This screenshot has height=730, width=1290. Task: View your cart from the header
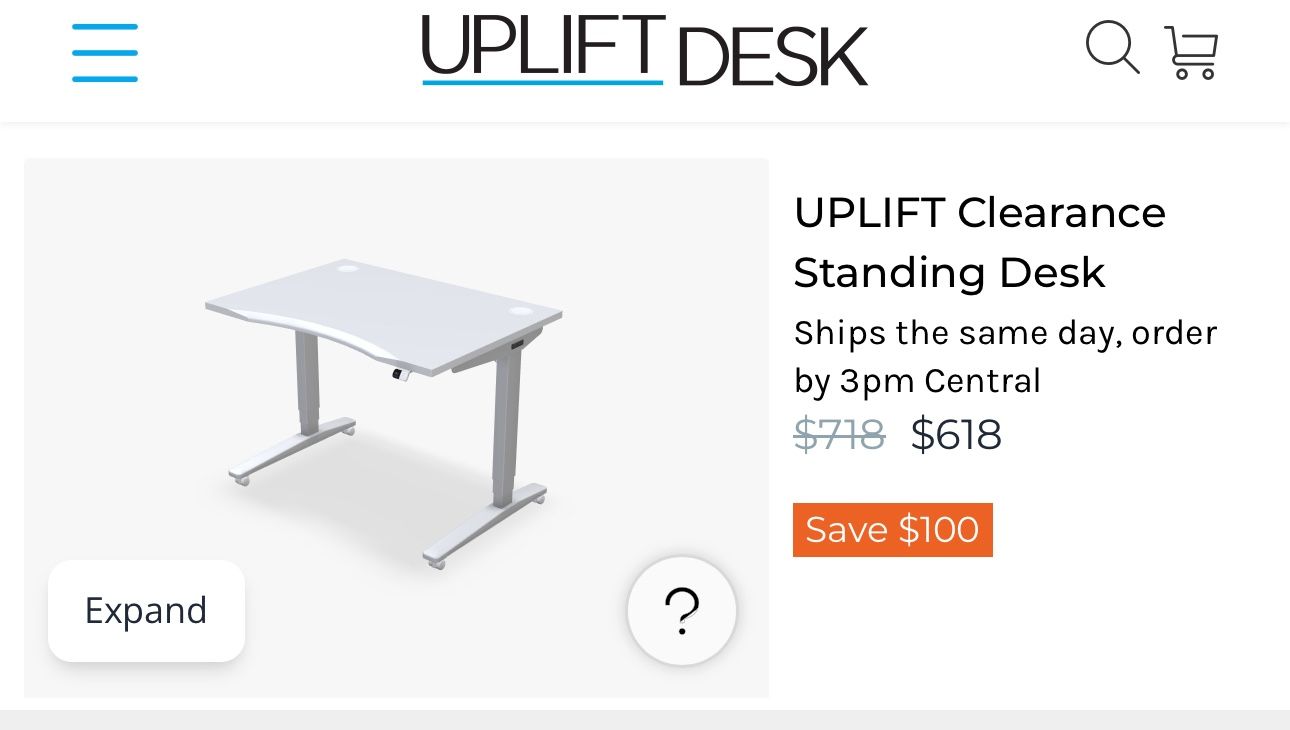(1191, 50)
